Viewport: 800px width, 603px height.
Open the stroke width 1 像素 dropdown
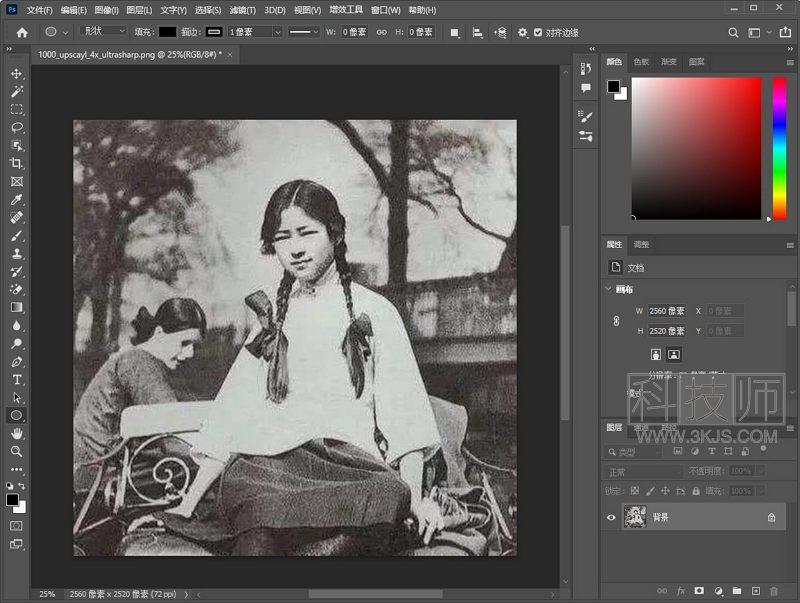278,32
